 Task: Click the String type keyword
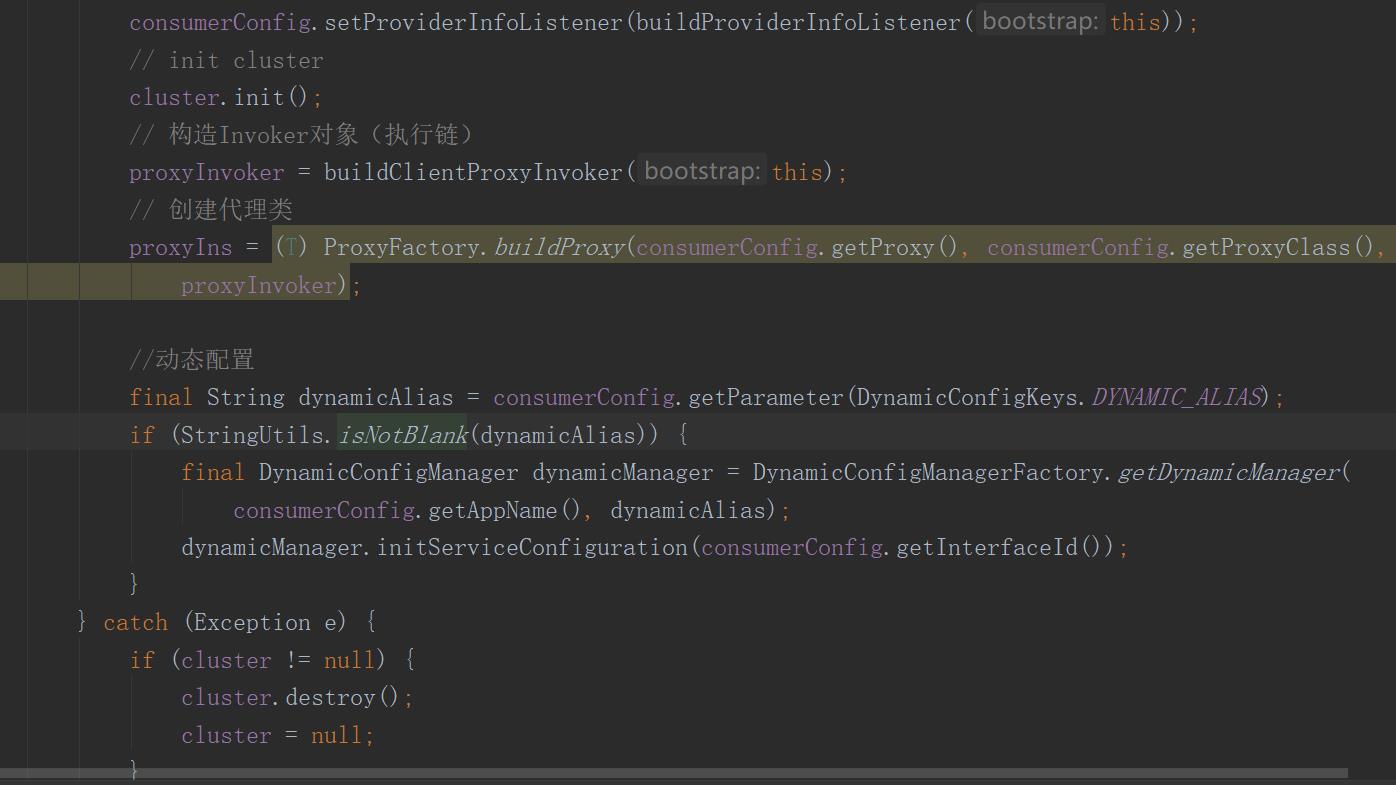[x=245, y=397]
